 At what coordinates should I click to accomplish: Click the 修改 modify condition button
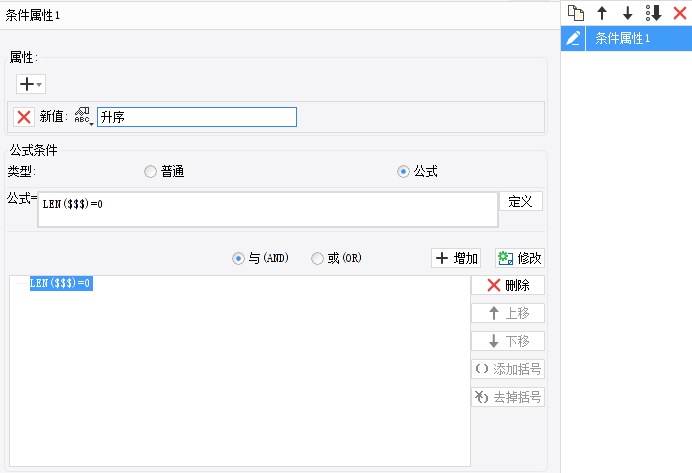[x=520, y=258]
